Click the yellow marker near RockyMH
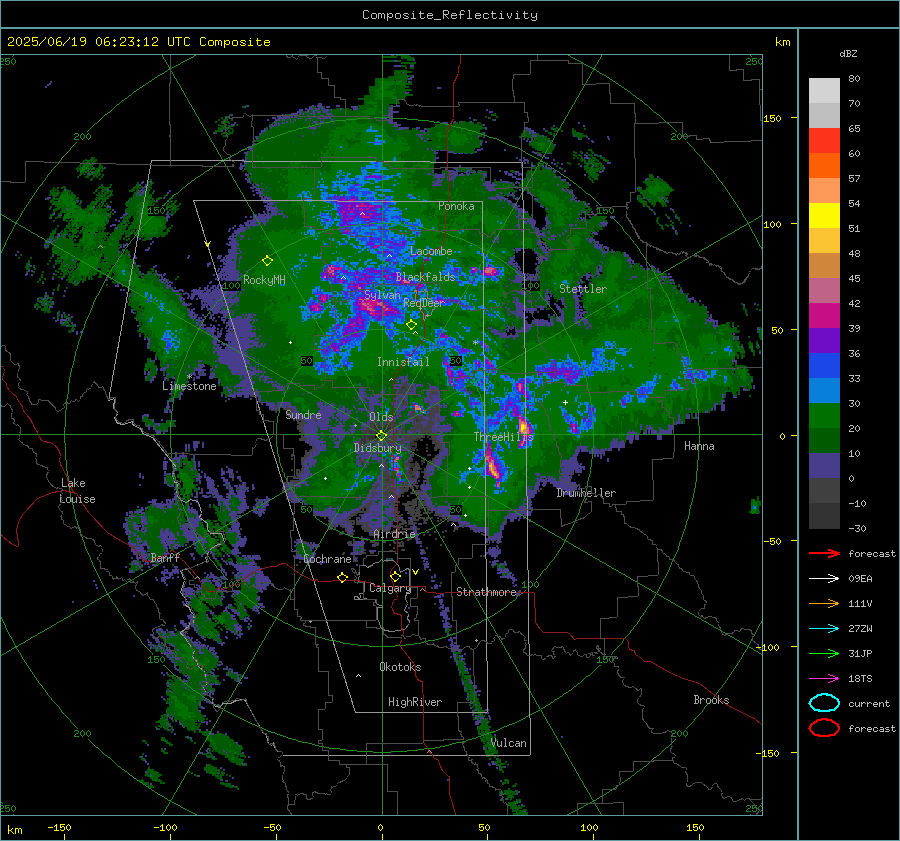This screenshot has width=900, height=841. click(x=267, y=261)
